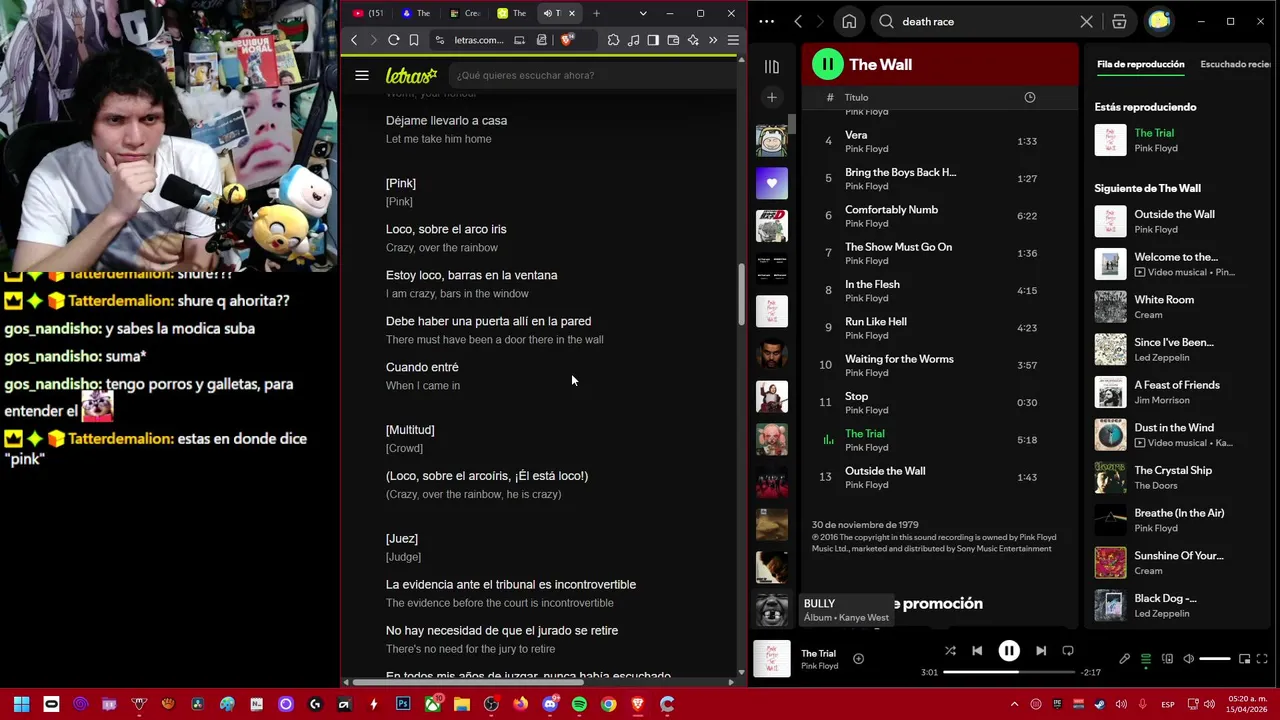Open Liked Songs in Spotify sidebar
This screenshot has height=720, width=1280.
(771, 183)
